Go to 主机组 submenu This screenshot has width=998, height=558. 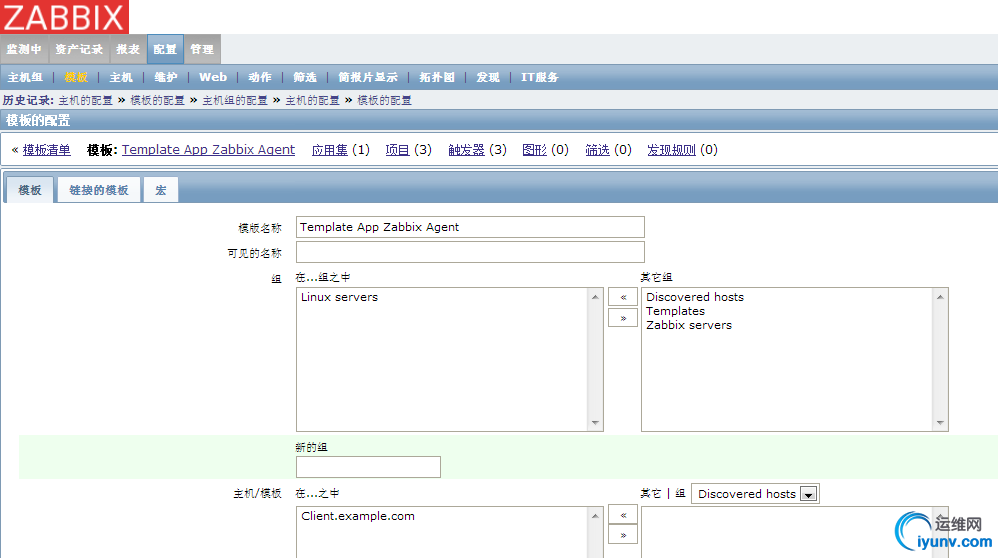coord(25,77)
